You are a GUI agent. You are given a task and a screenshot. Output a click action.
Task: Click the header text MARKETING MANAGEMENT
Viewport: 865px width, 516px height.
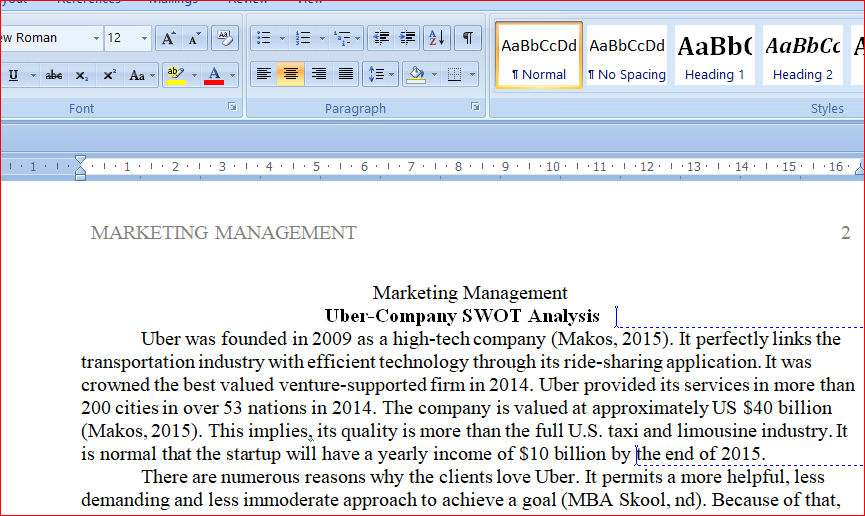(224, 233)
